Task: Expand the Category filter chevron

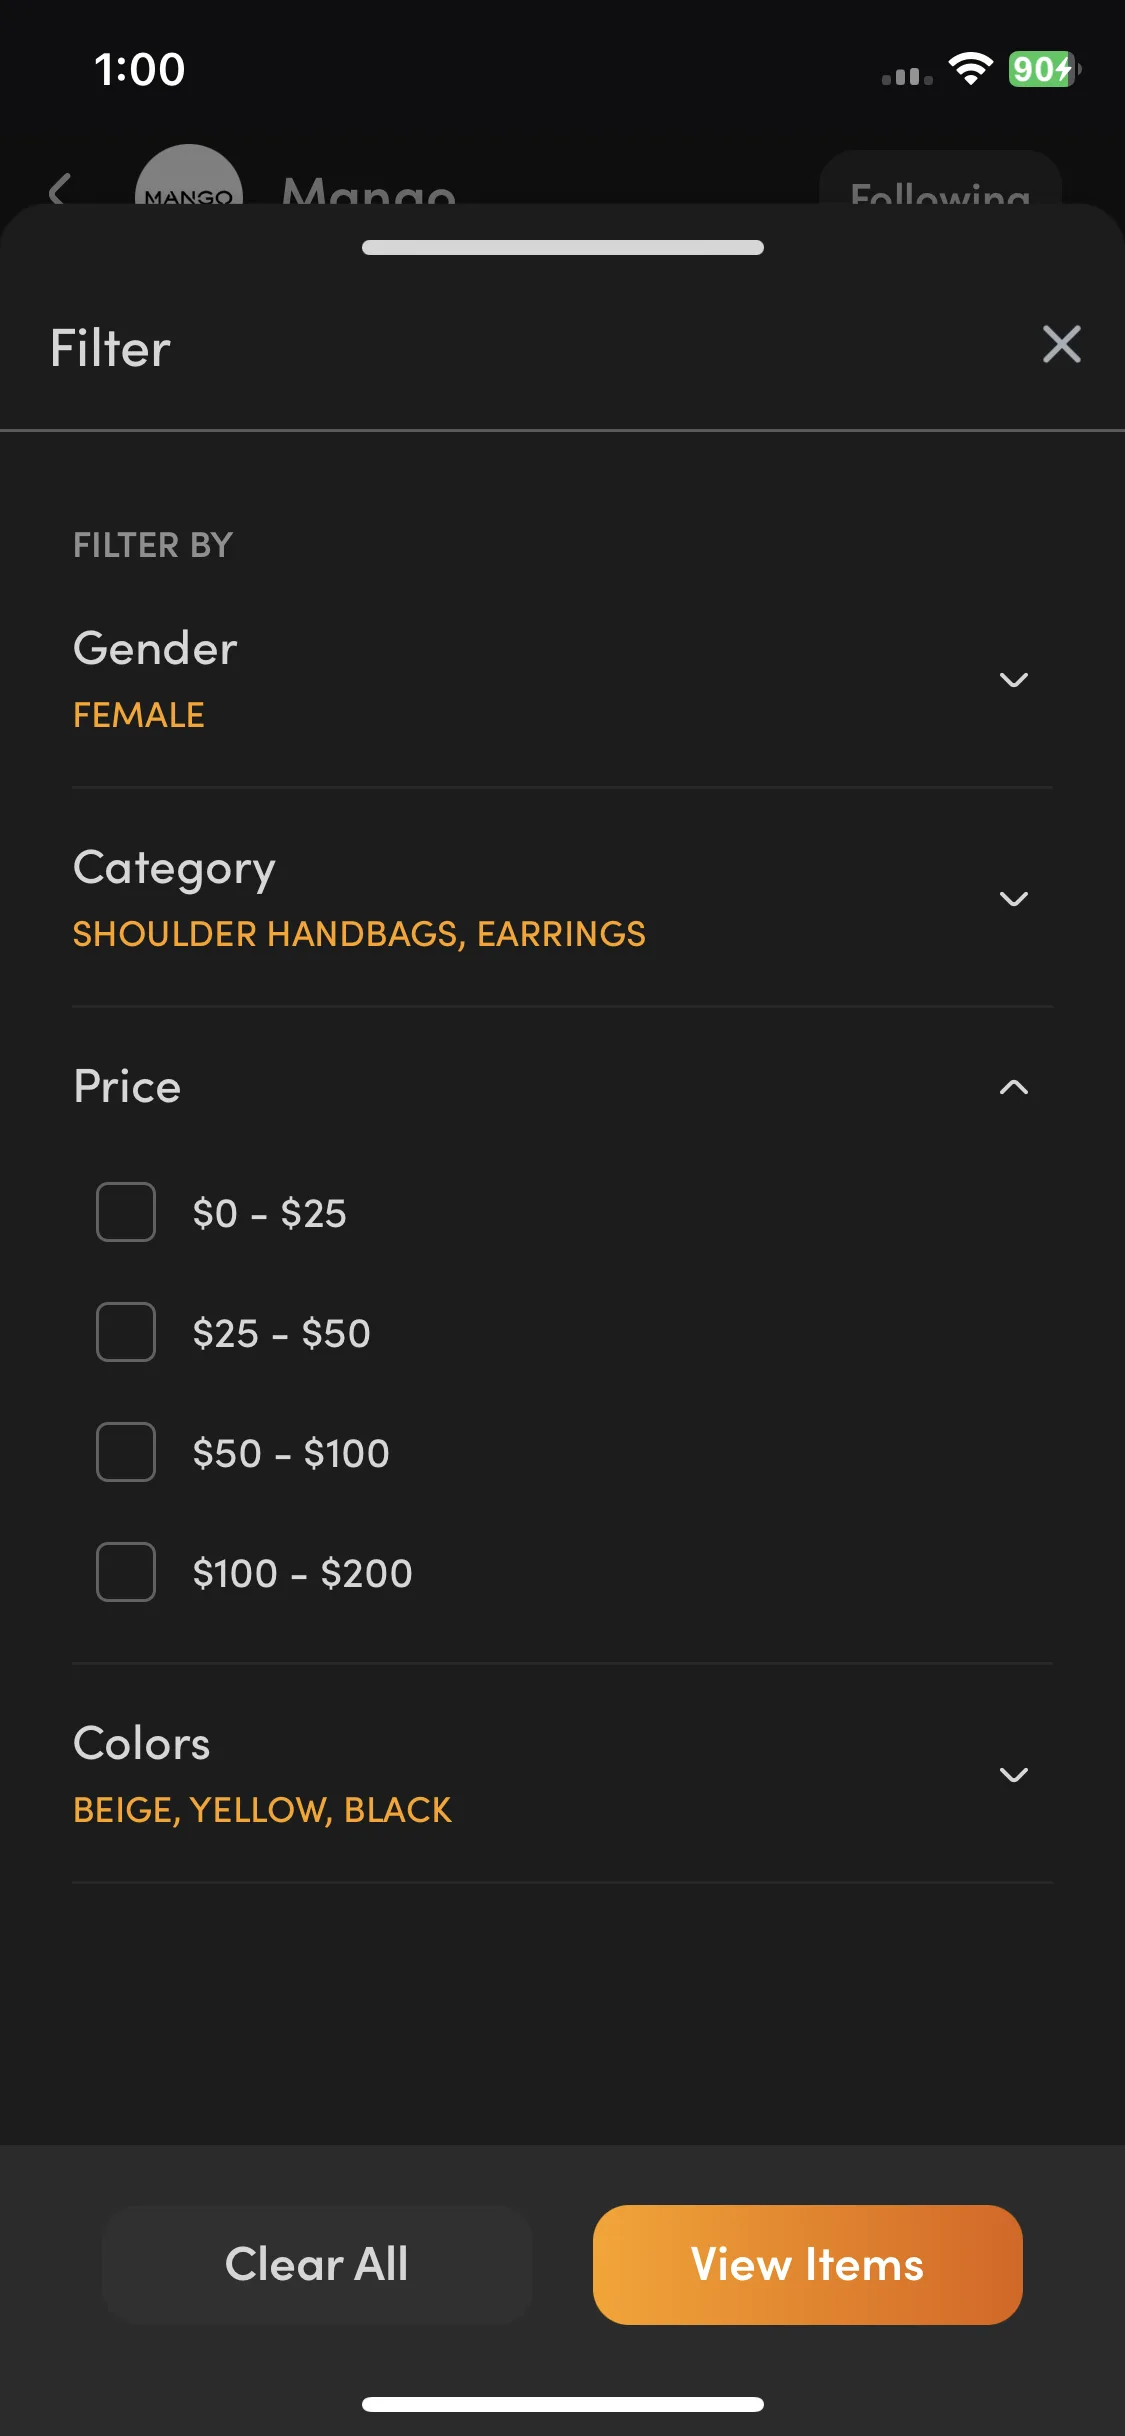Action: (x=1014, y=899)
